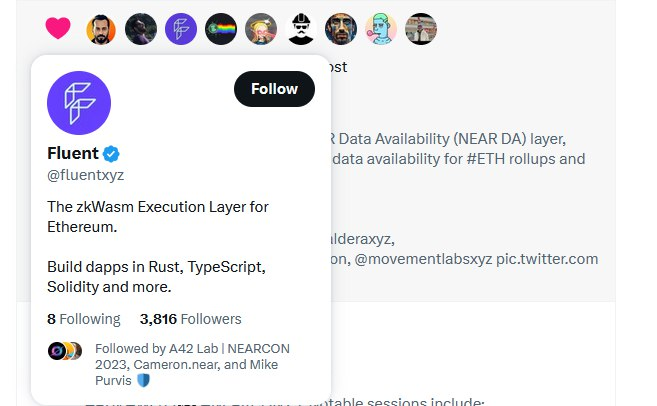This screenshot has height=406, width=657.
Task: Click the blue verified badge next to Fluent
Action: [x=112, y=153]
